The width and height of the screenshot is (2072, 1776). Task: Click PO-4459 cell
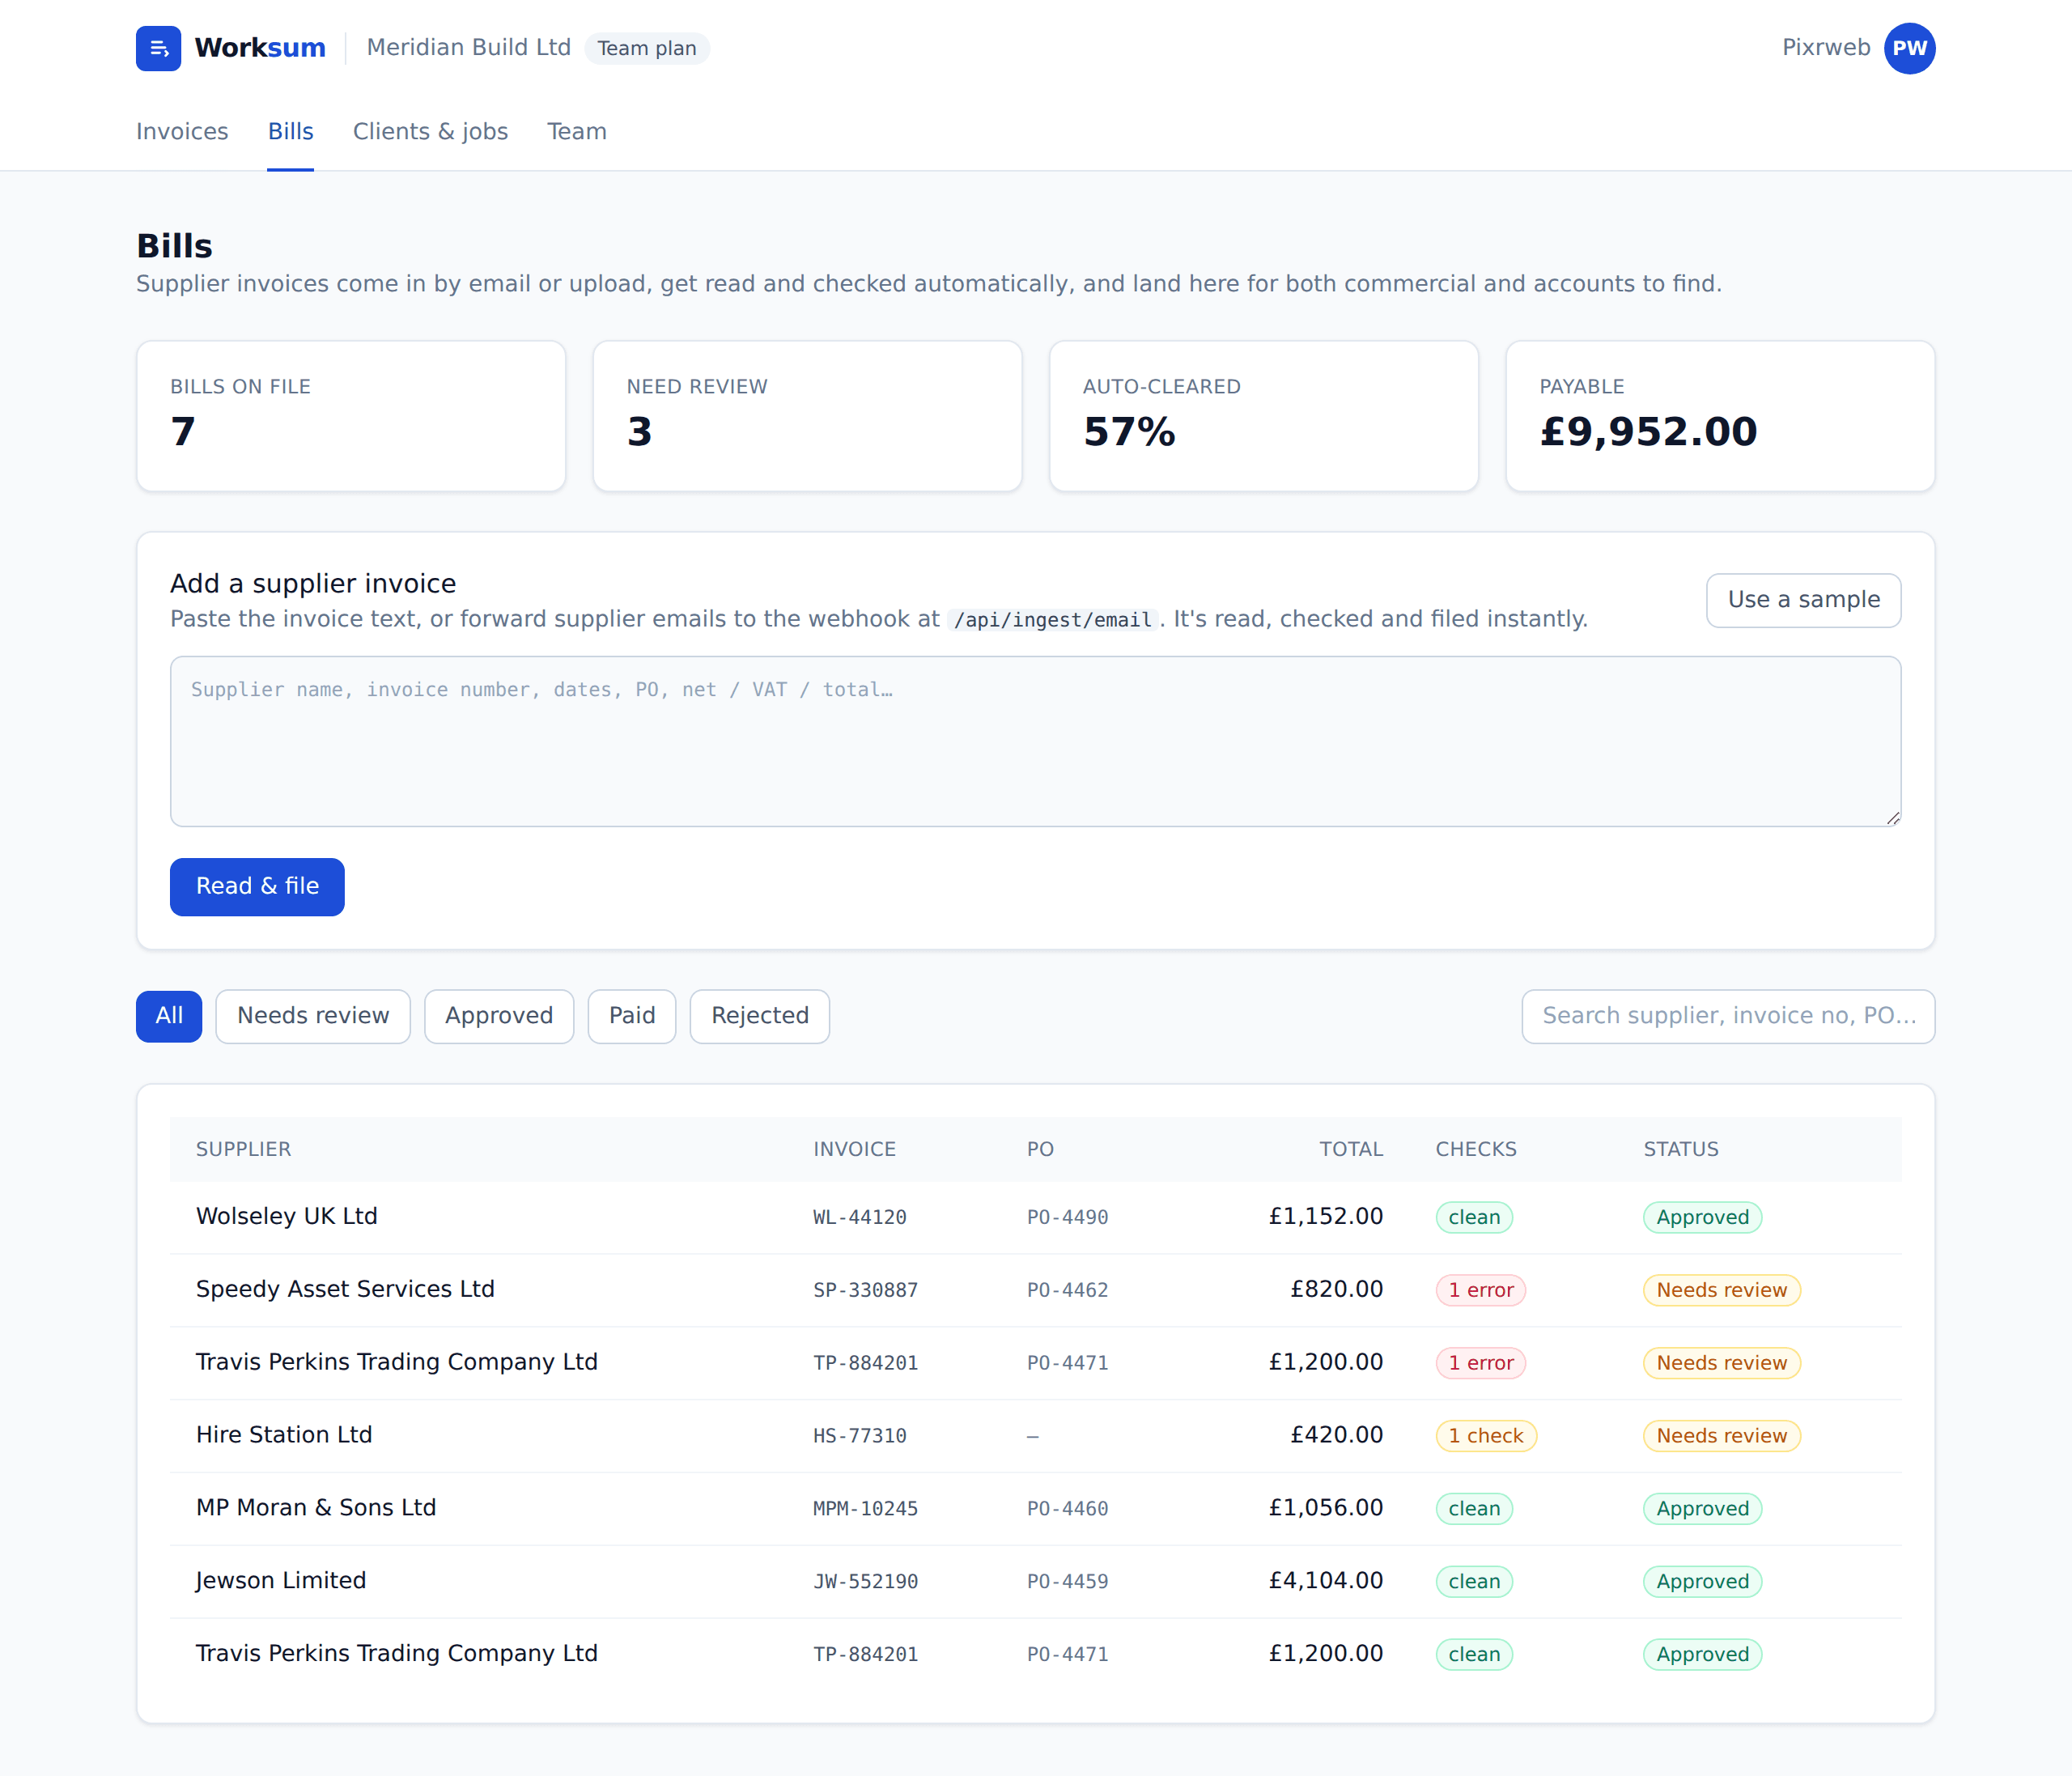tap(1068, 1582)
